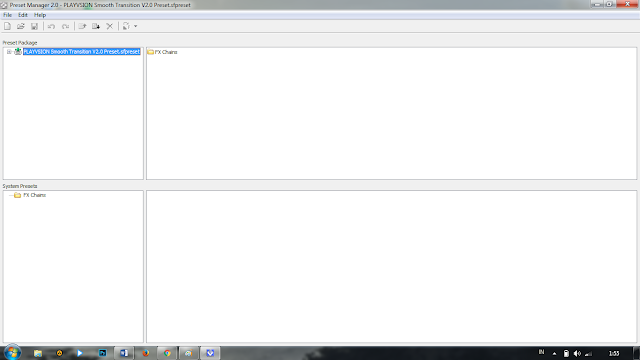Select FX Chains folder in Preset Package pane

click(x=162, y=52)
